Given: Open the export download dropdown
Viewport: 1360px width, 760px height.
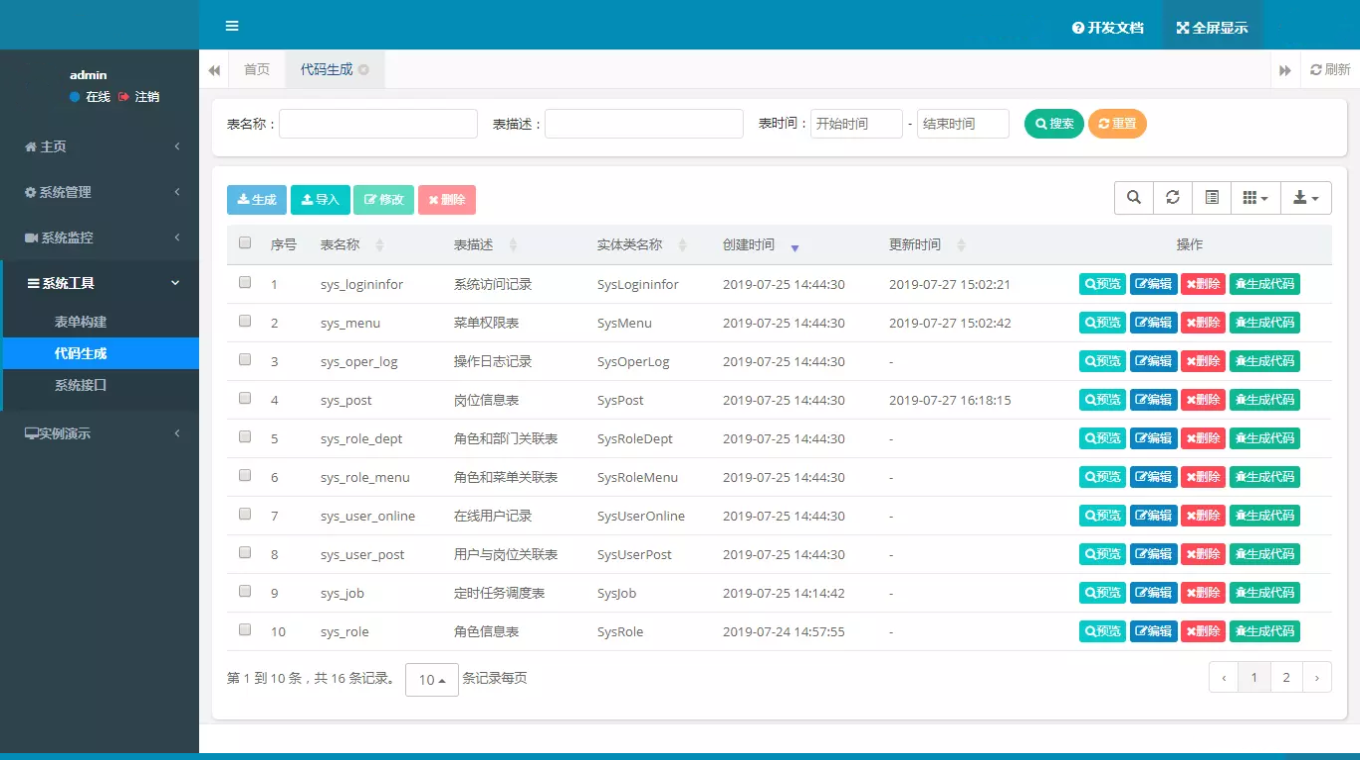Looking at the screenshot, I should tap(1306, 198).
